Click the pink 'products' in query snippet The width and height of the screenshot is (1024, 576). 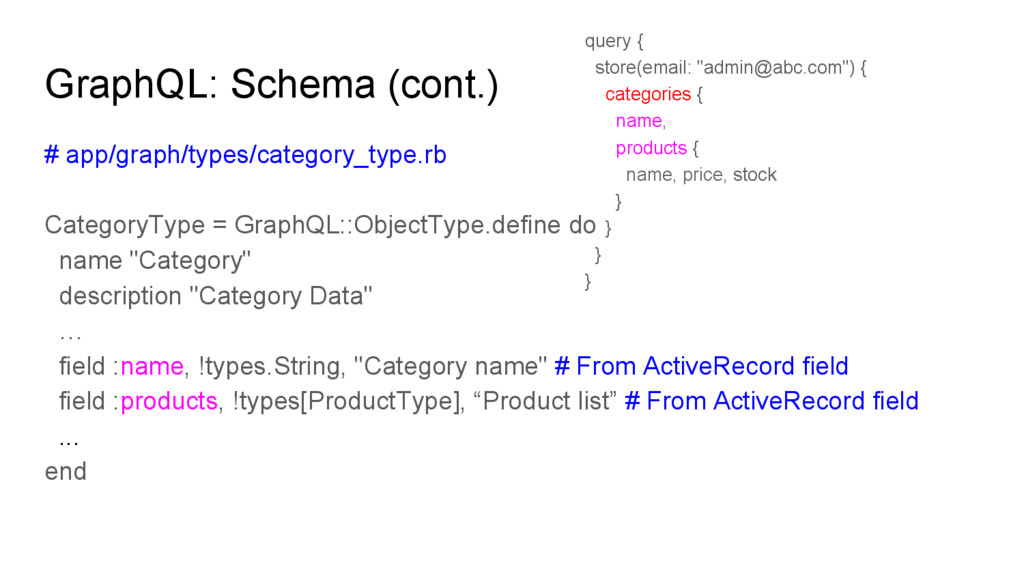click(651, 148)
